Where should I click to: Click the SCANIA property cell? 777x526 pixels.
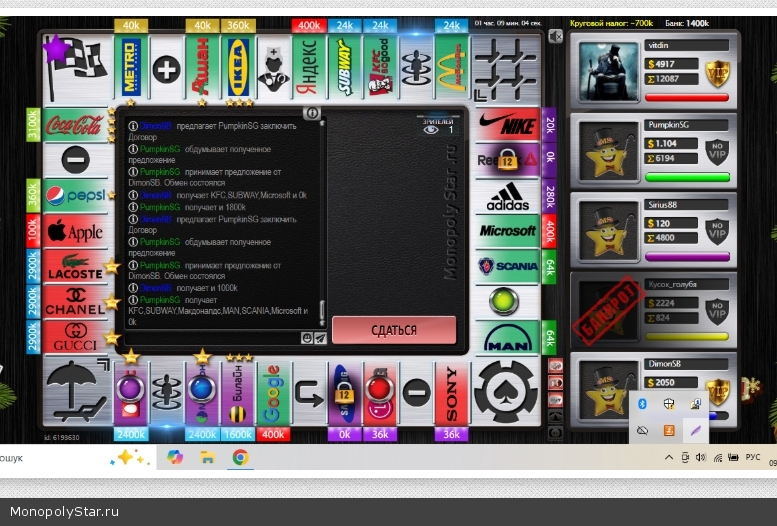click(507, 266)
